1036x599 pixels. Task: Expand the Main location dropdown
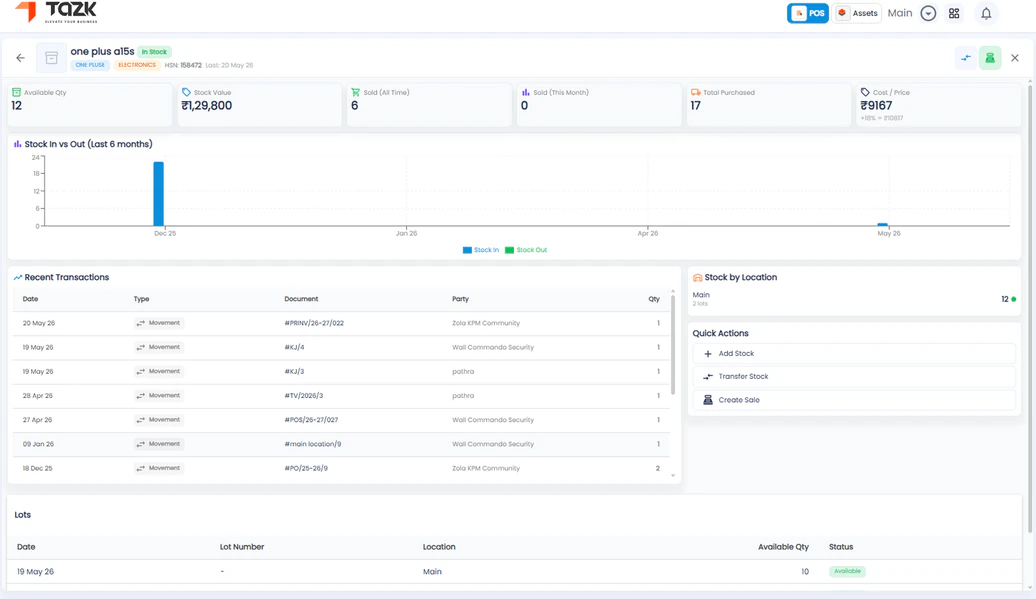coord(928,13)
